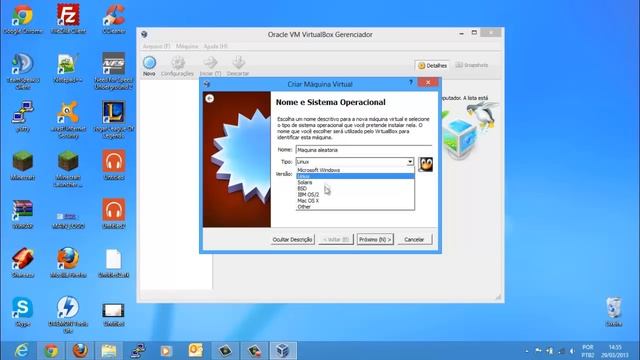The image size is (640, 360).
Task: Select IBM OS/2 from Tipo list
Action: [355, 195]
